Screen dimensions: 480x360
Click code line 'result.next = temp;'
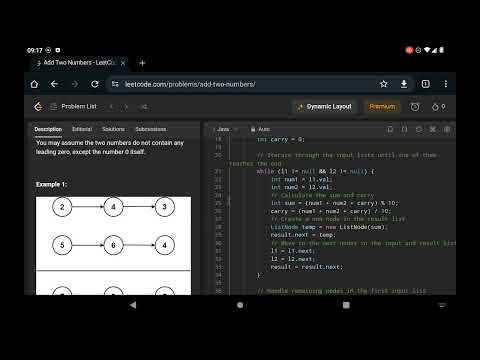[x=303, y=235]
